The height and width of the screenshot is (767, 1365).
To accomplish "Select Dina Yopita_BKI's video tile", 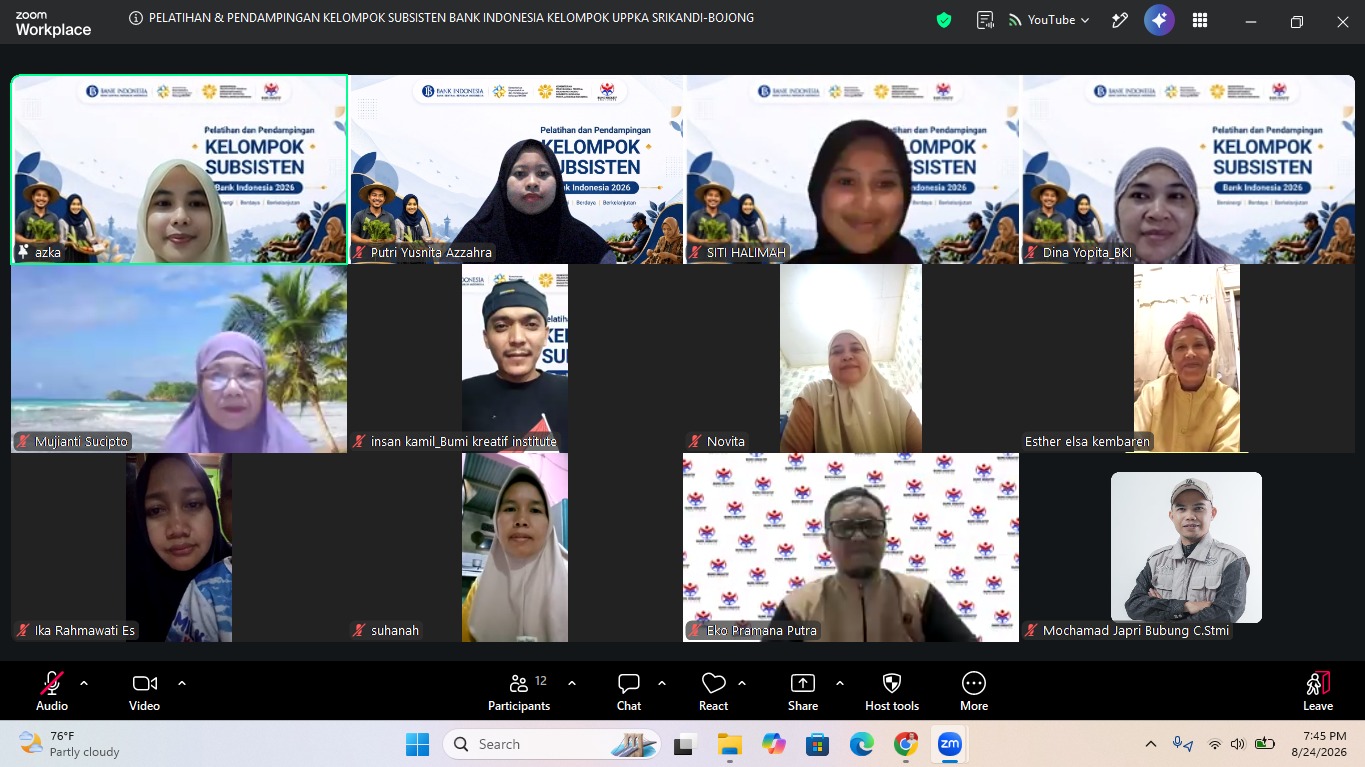I will (x=1187, y=169).
